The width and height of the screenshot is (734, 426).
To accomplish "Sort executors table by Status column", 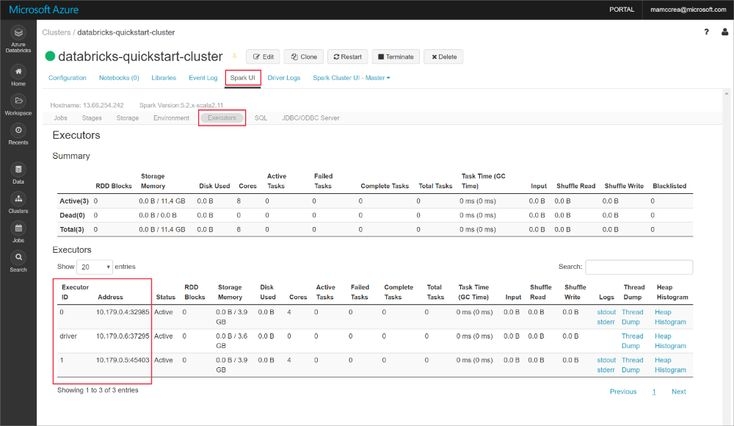I will [165, 297].
